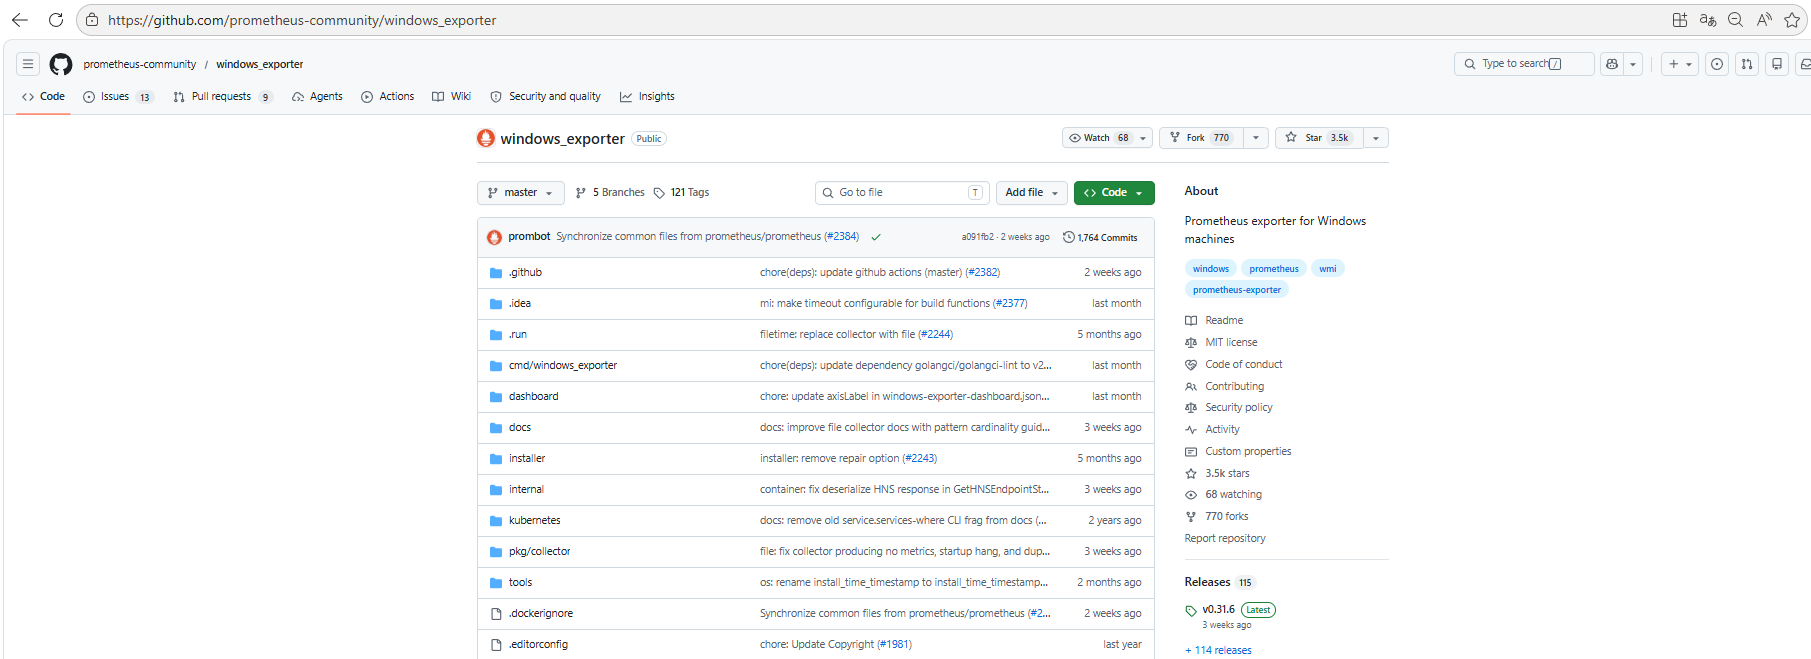Open the green Code dropdown
This screenshot has height=659, width=1811.
coord(1114,193)
